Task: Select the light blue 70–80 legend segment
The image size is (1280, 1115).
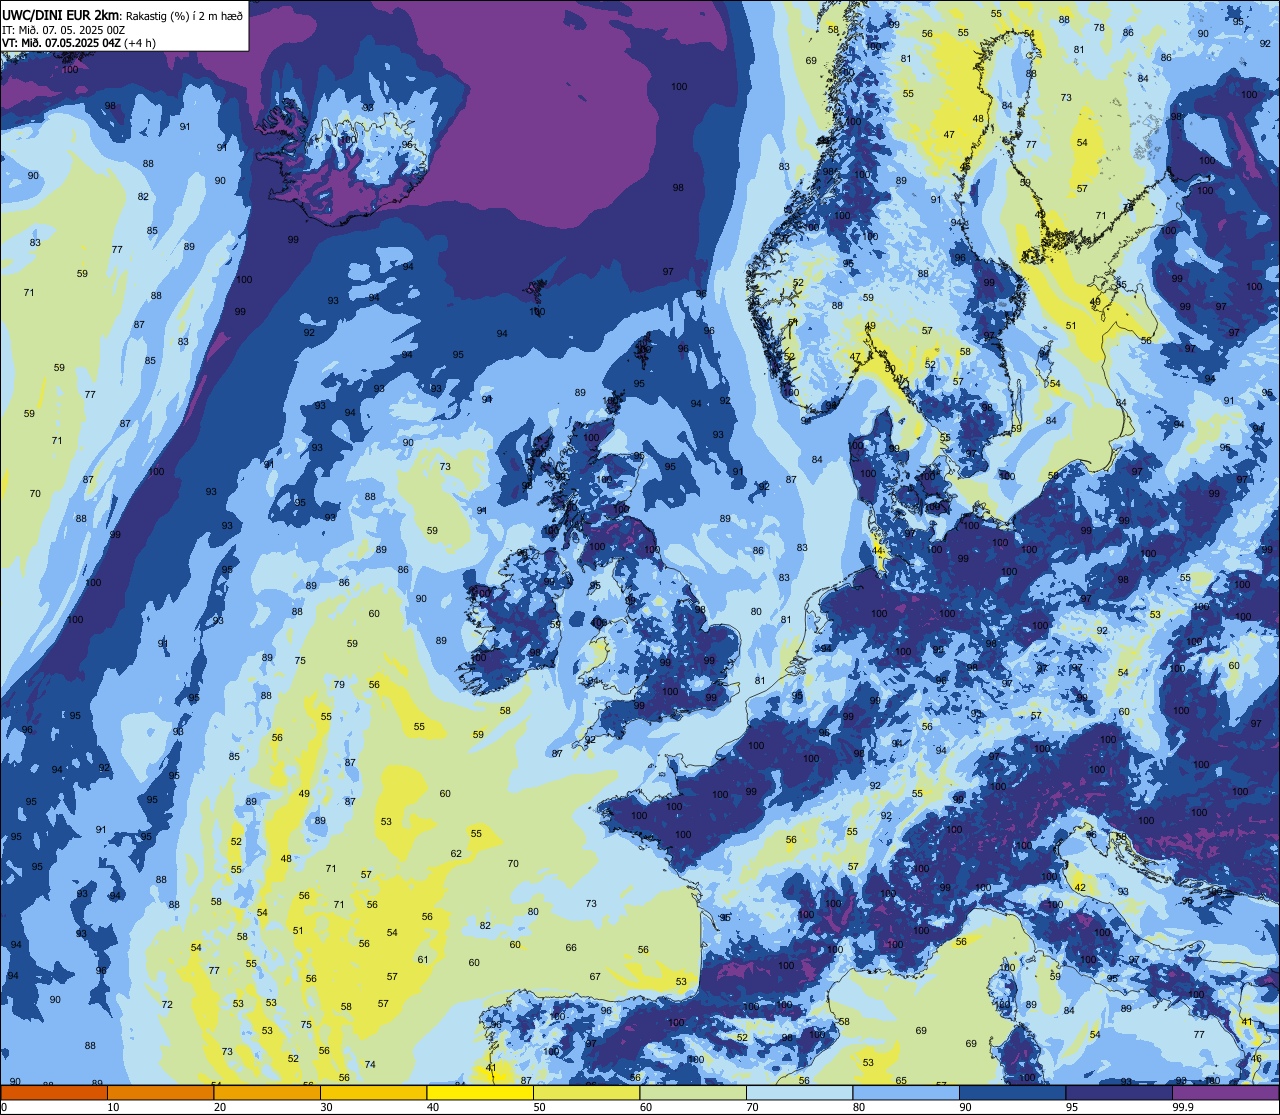Action: tap(800, 1093)
